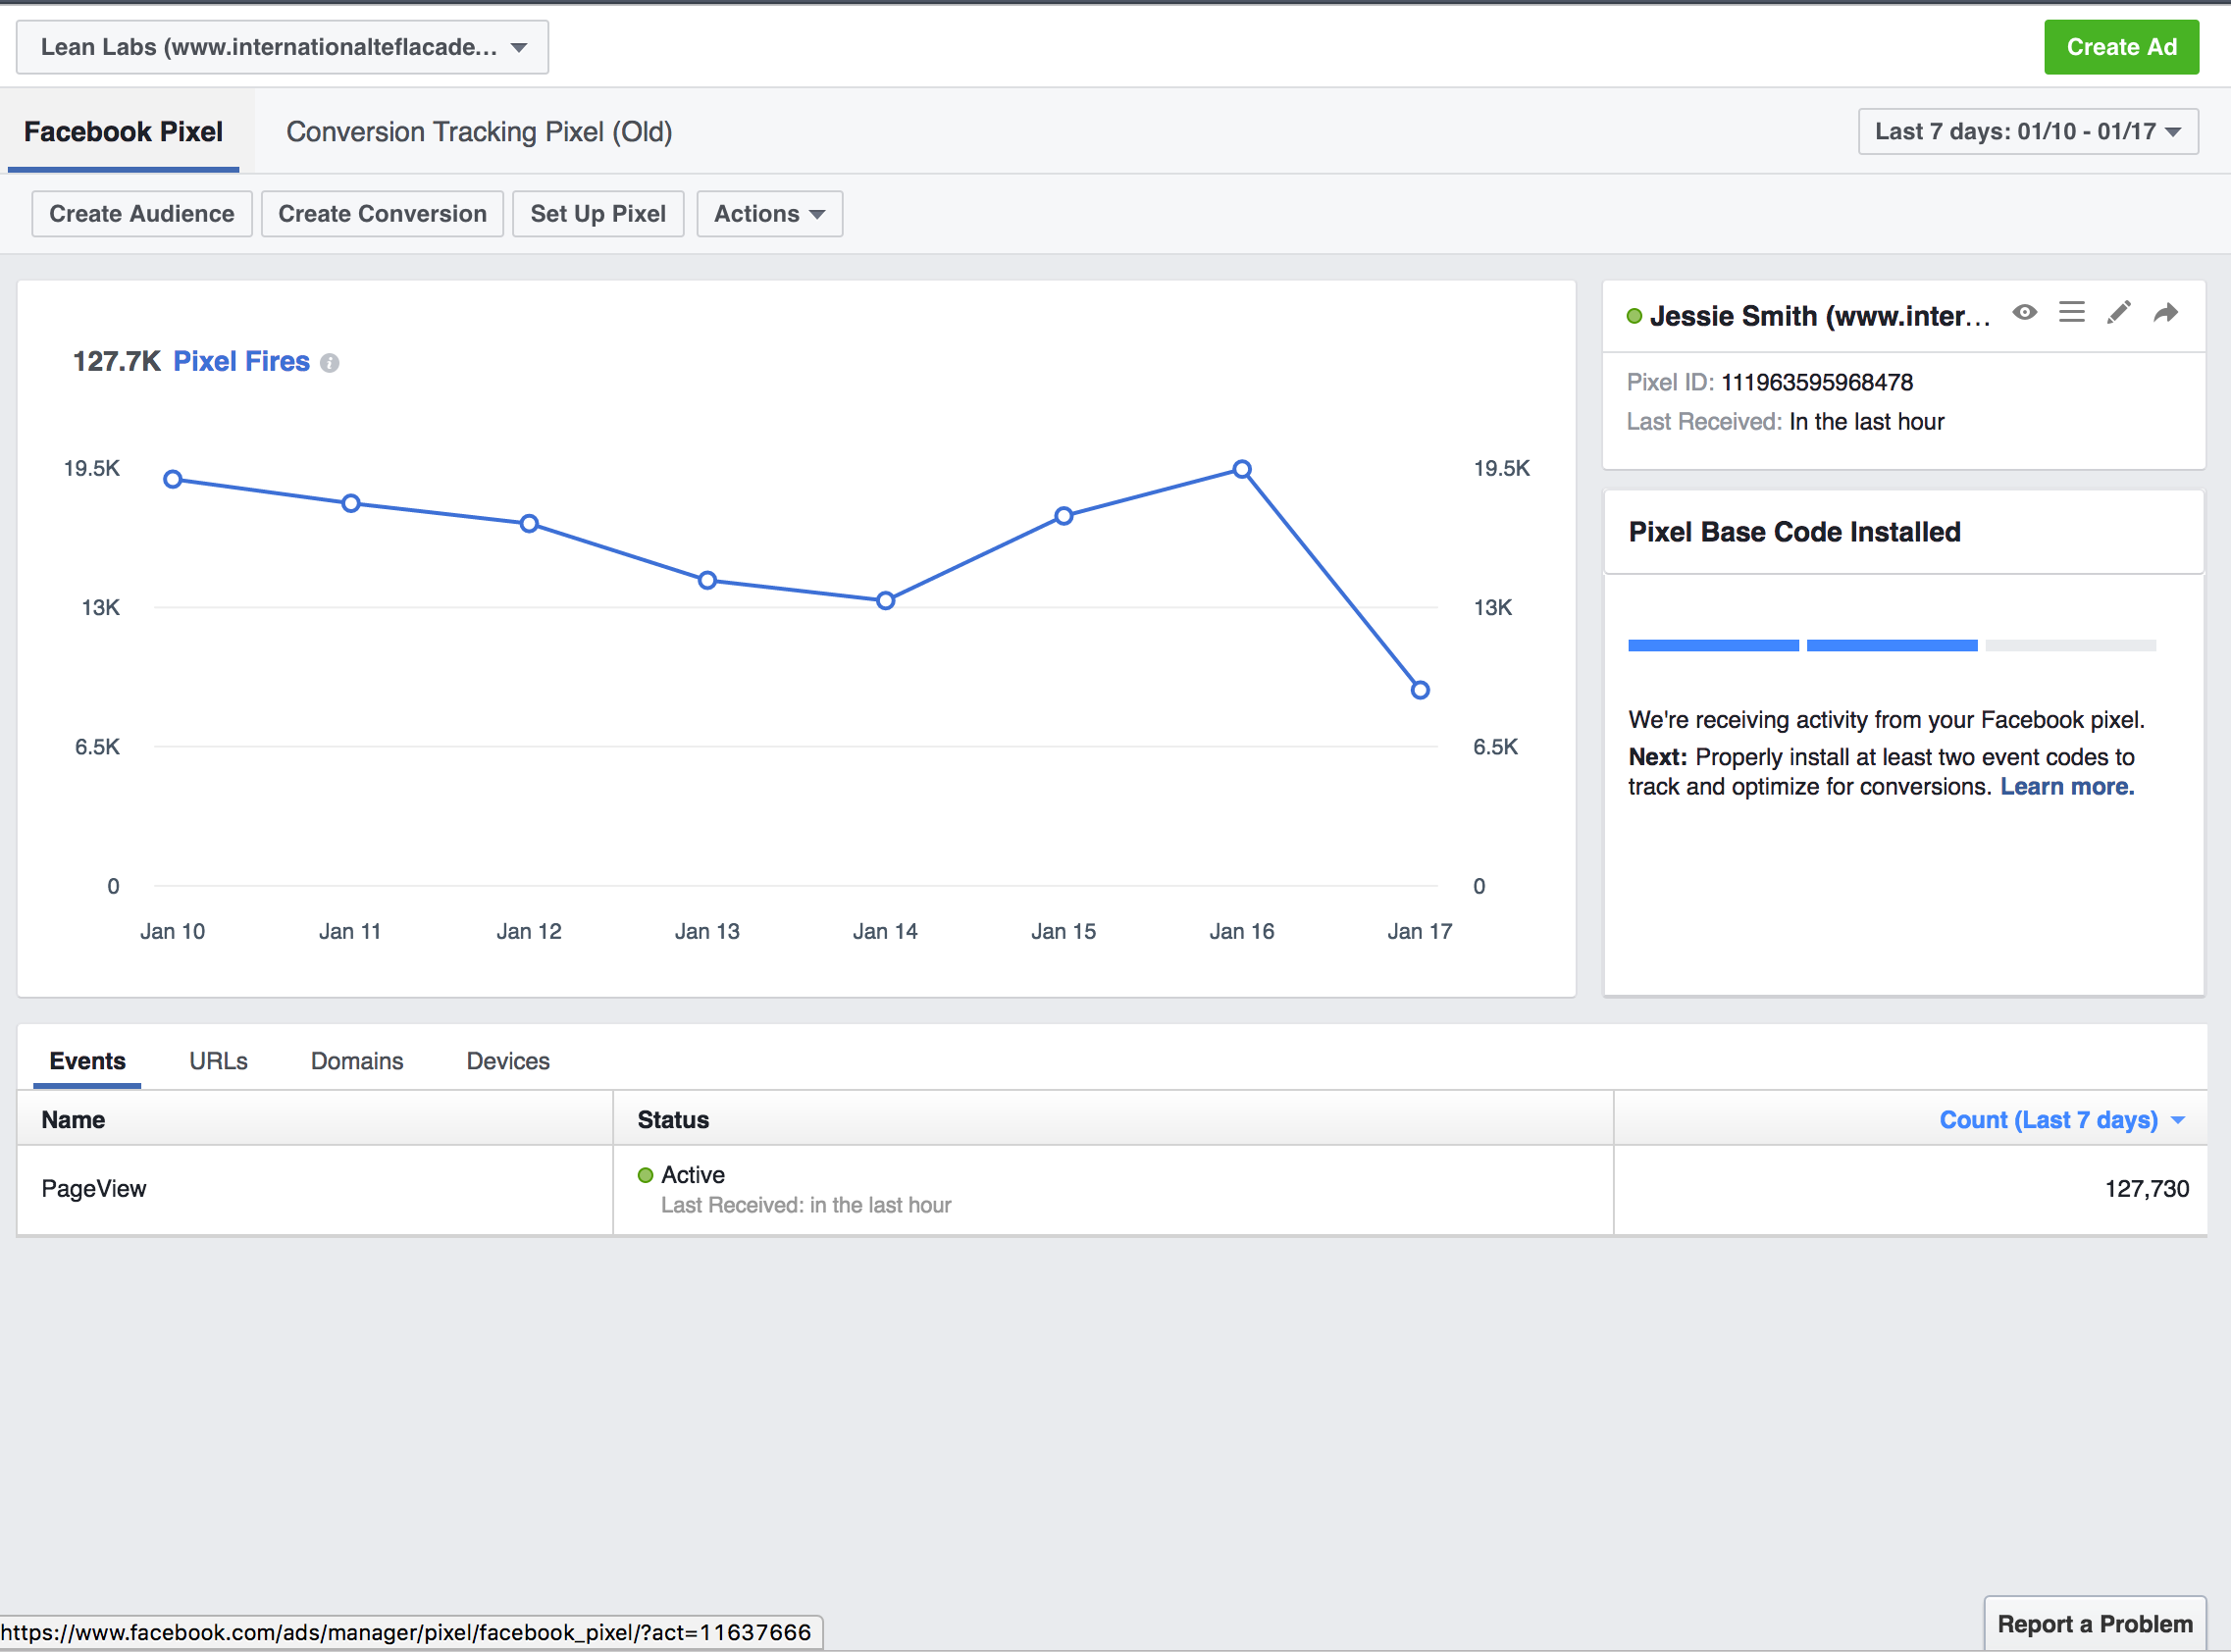Click the Learn more link
Viewport: 2231px width, 1652px height.
click(2067, 787)
